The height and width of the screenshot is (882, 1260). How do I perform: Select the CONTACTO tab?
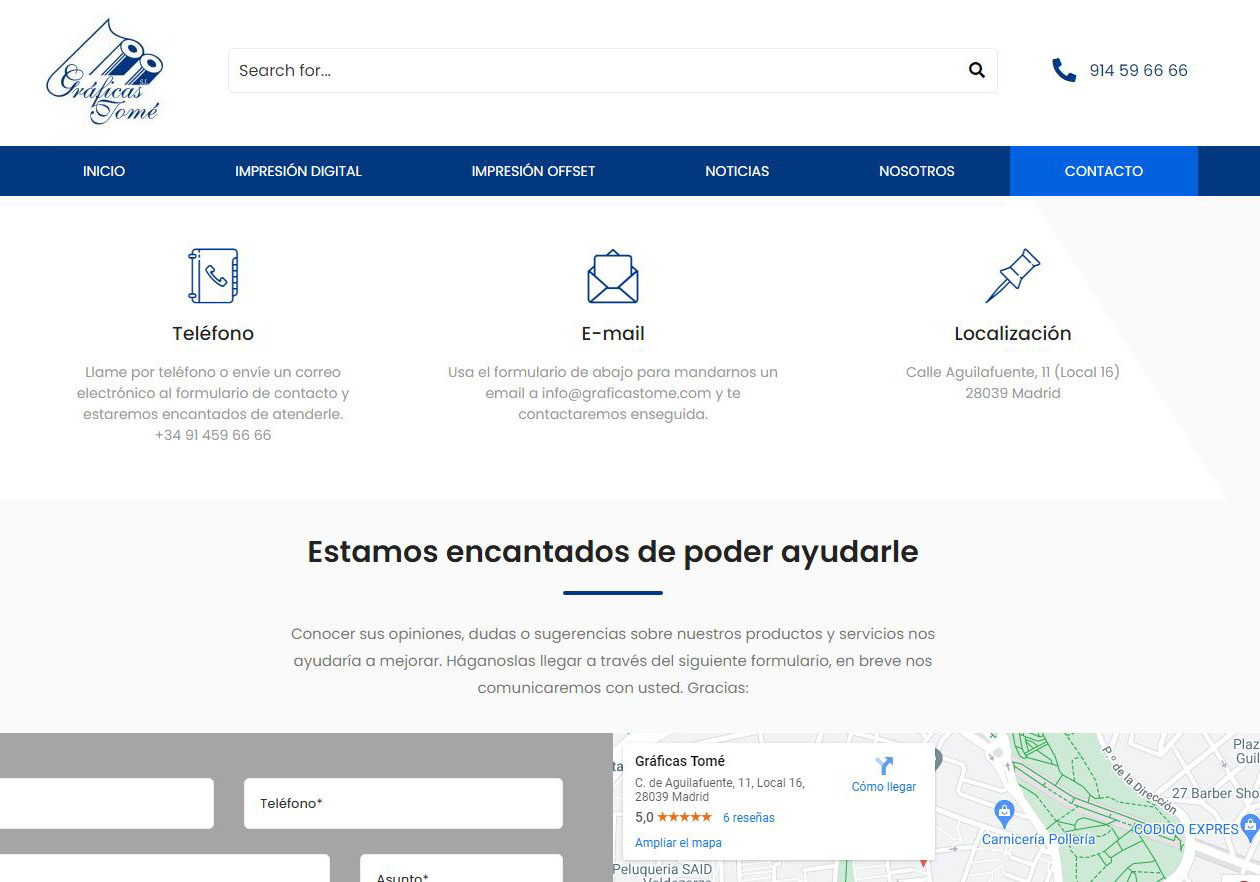pos(1103,171)
